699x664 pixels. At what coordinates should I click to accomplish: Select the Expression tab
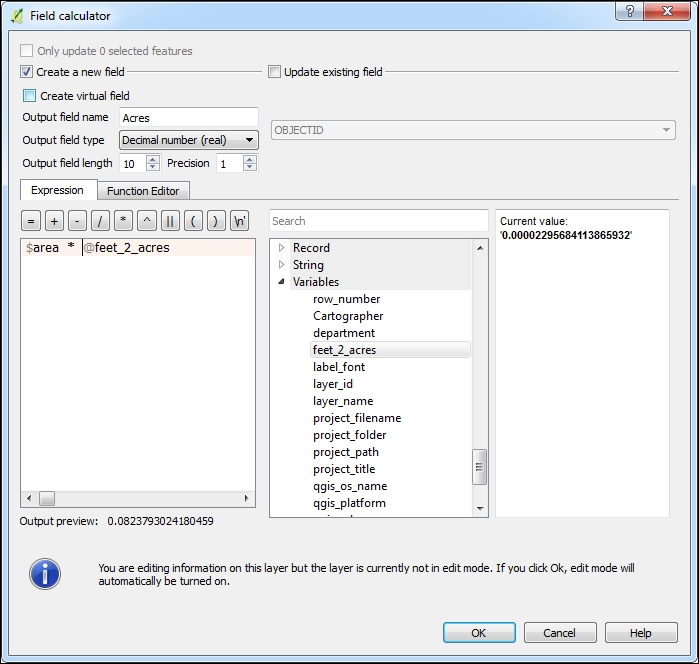point(58,190)
